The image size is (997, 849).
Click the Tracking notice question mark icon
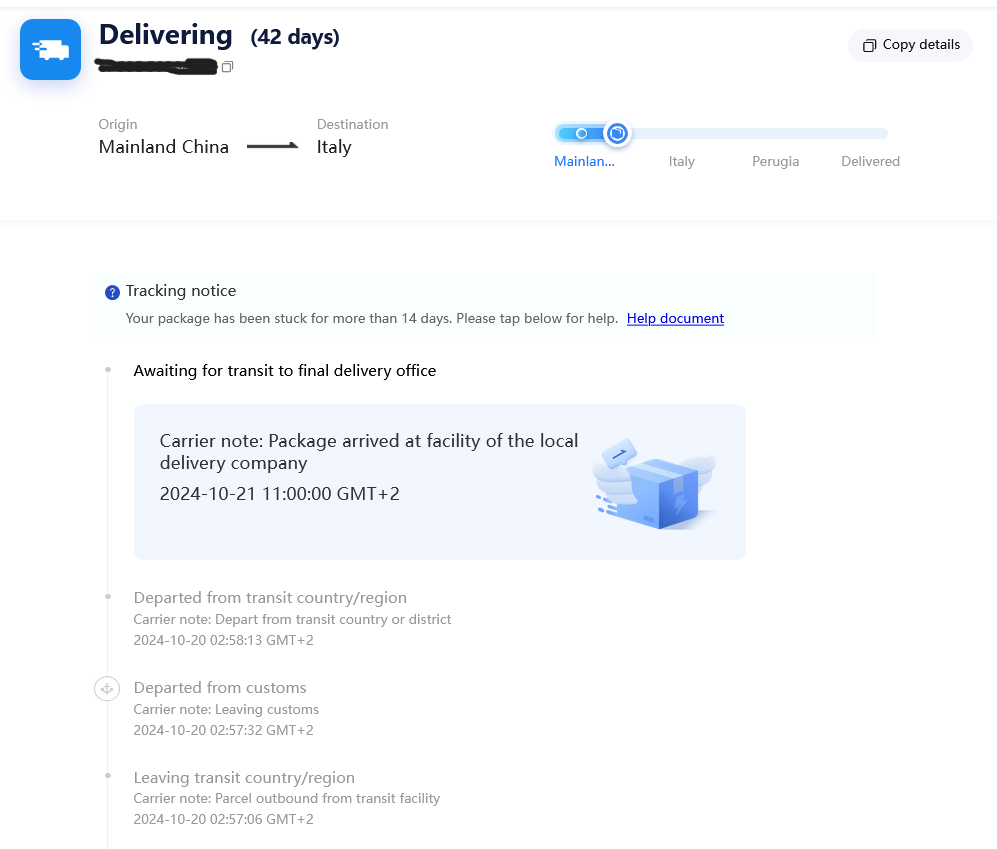[112, 292]
